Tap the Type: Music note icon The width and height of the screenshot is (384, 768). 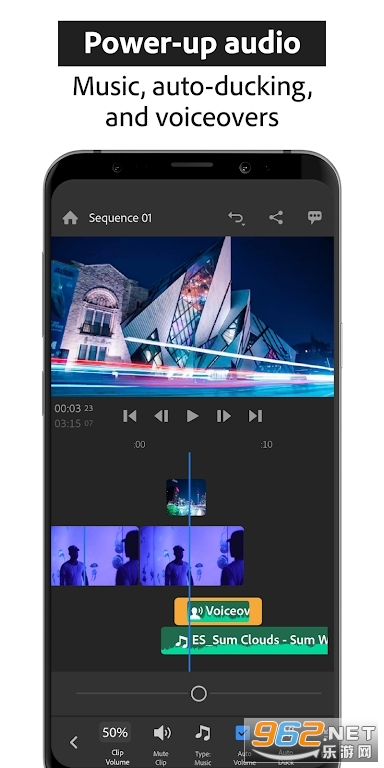pyautogui.click(x=203, y=733)
